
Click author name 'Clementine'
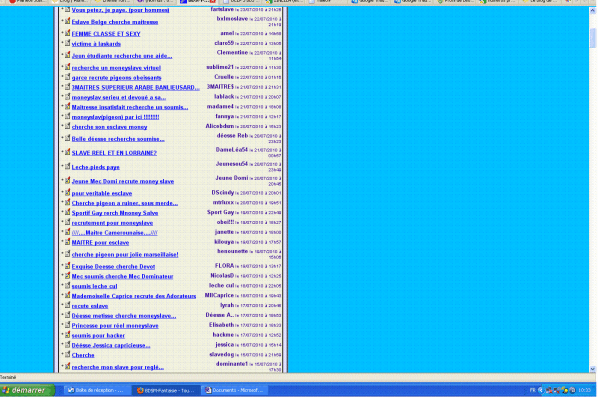tap(232, 53)
